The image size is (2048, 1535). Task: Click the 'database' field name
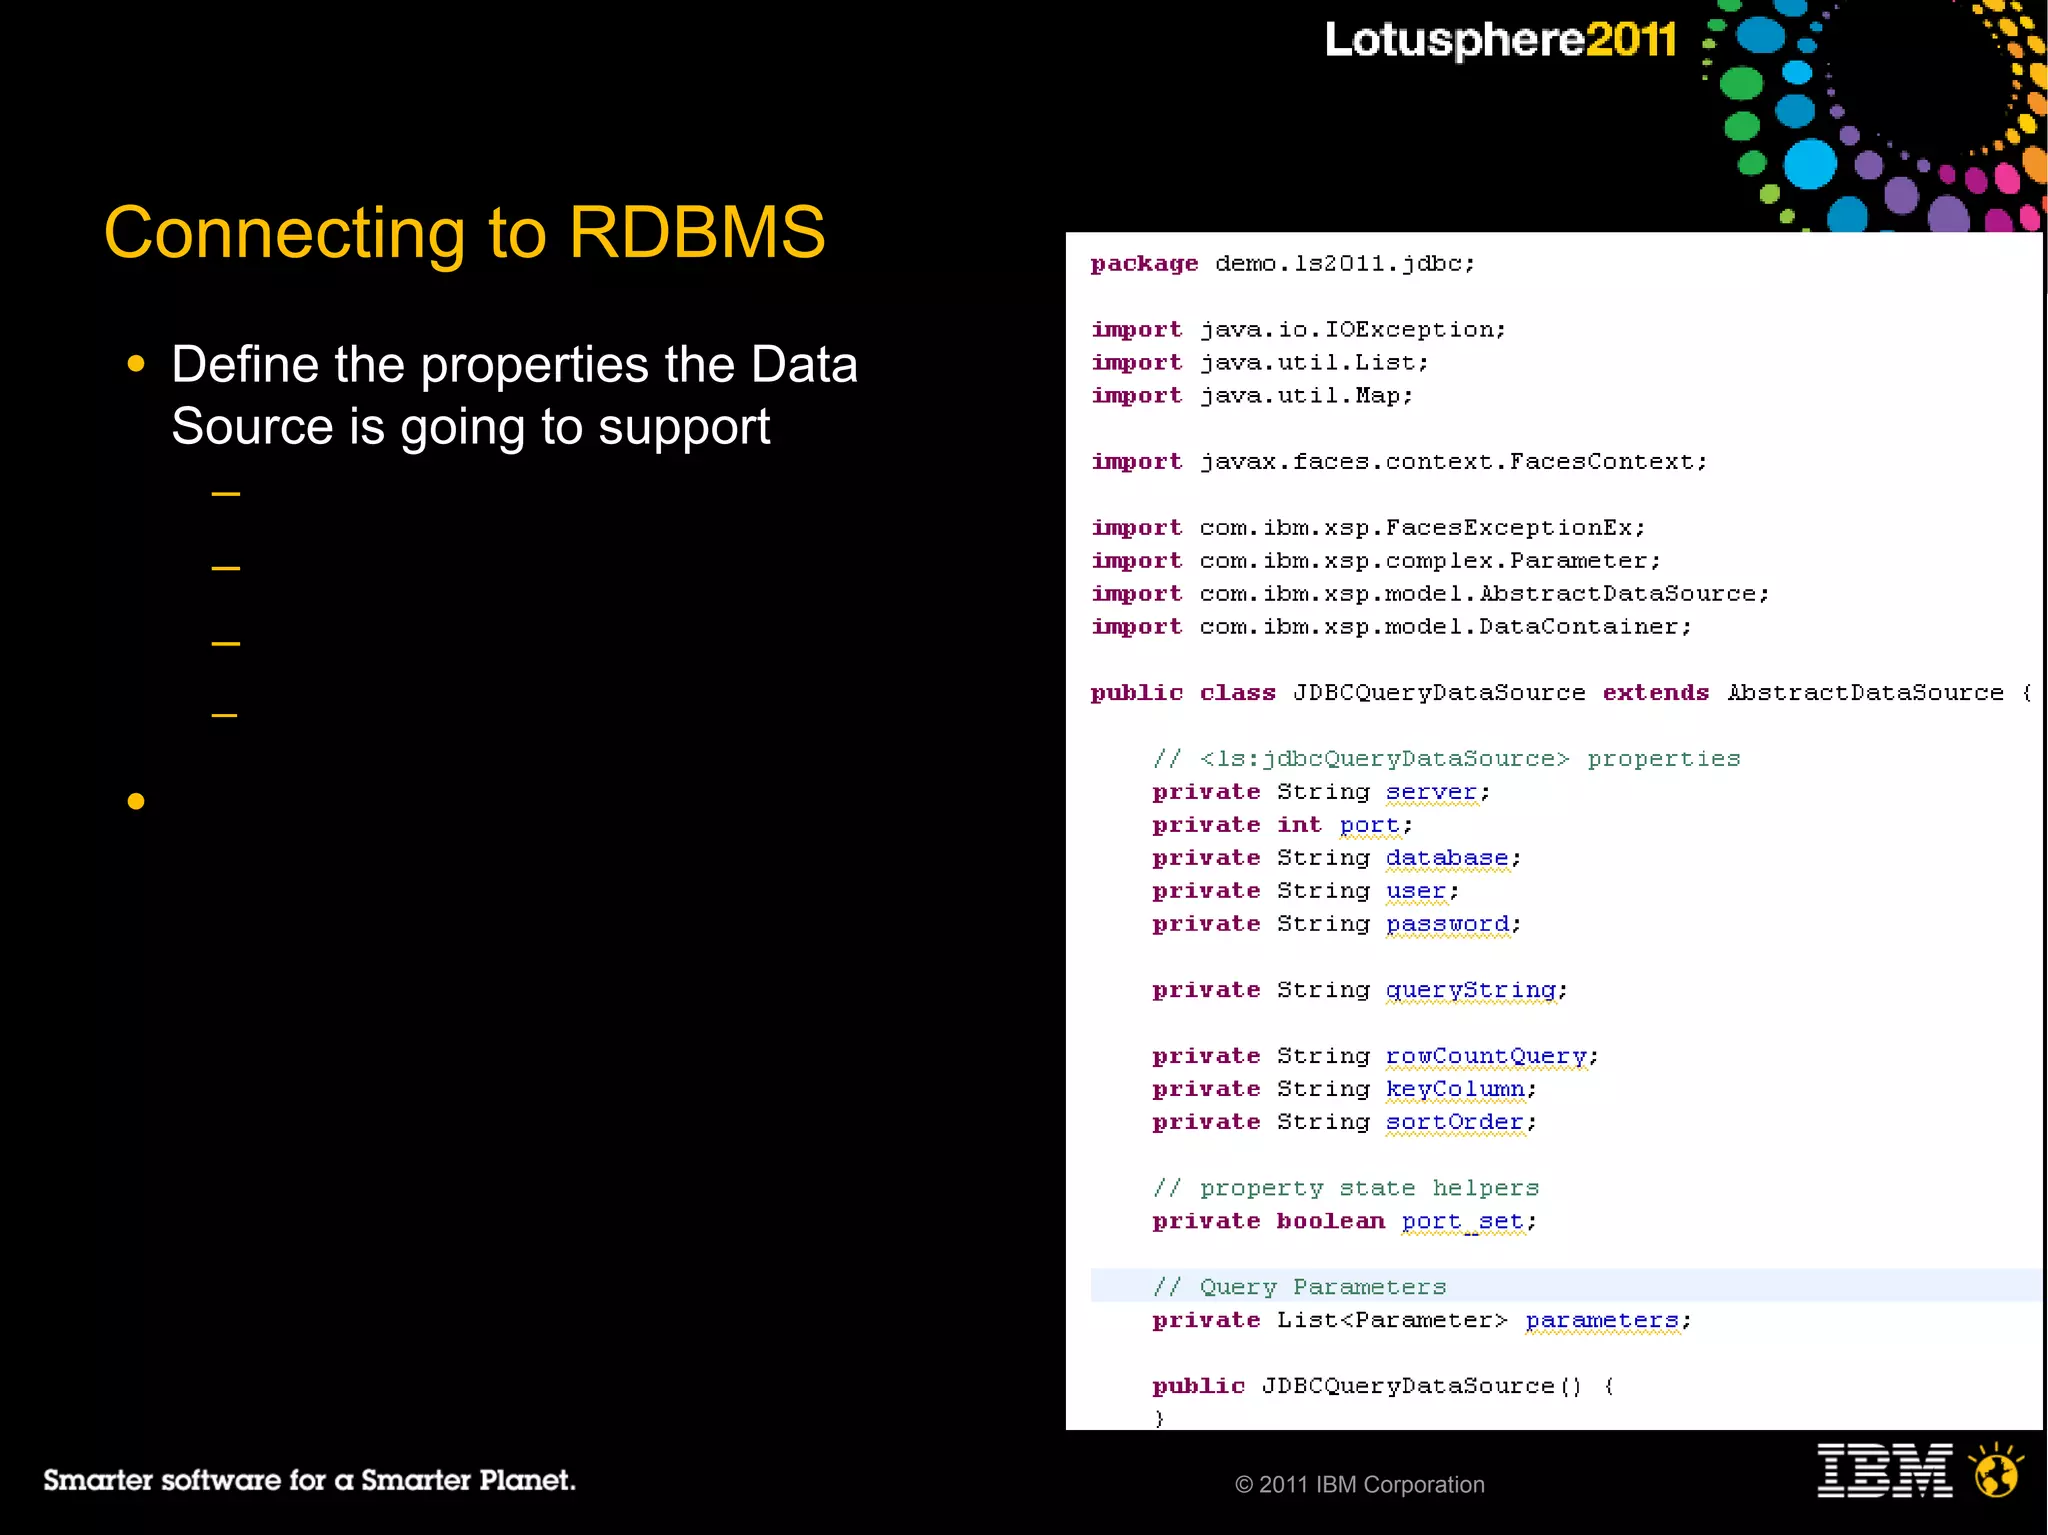[x=1446, y=858]
